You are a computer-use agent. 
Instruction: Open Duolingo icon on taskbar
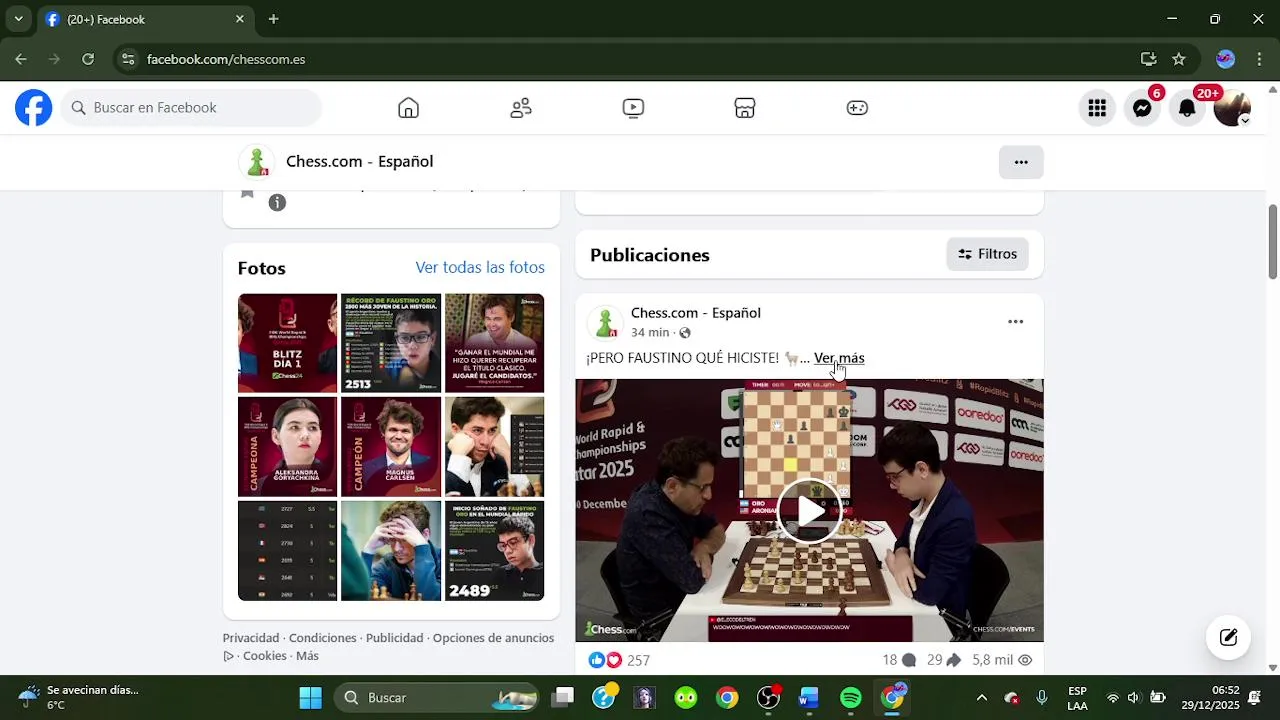point(685,698)
